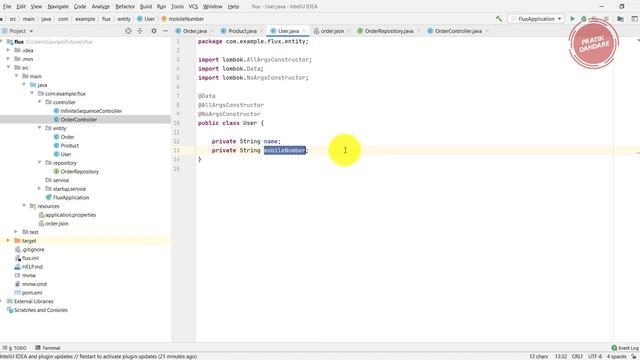The image size is (640, 360).
Task: Open the Event Log
Action: click(625, 348)
